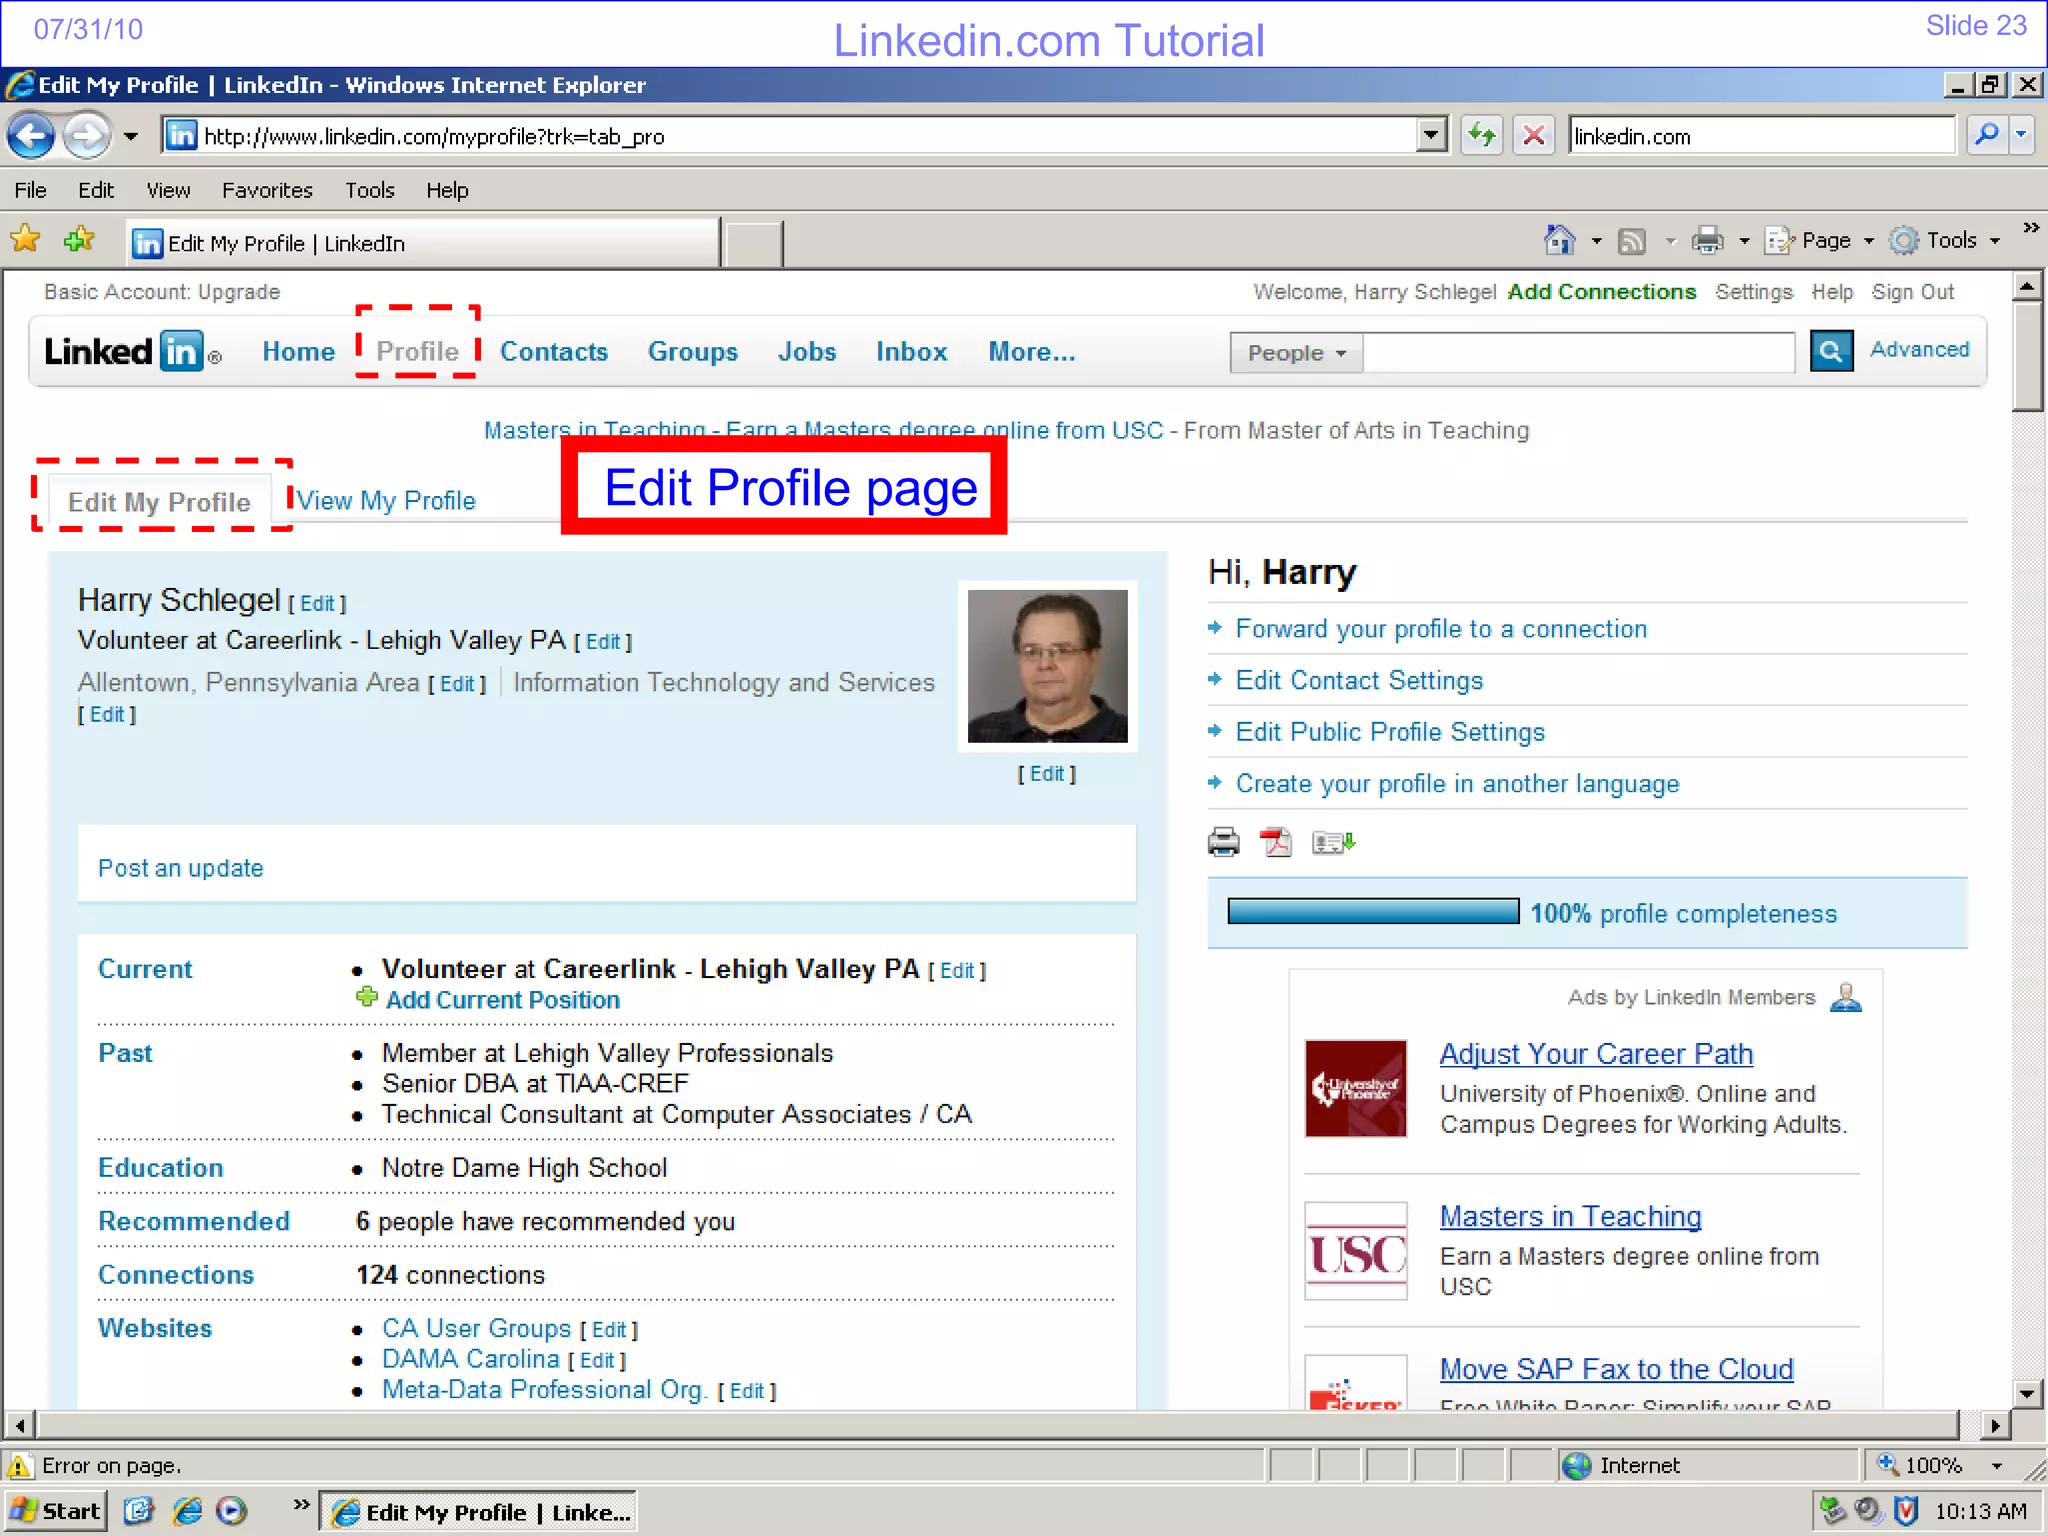
Task: Click the Home page house icon
Action: tap(1560, 240)
